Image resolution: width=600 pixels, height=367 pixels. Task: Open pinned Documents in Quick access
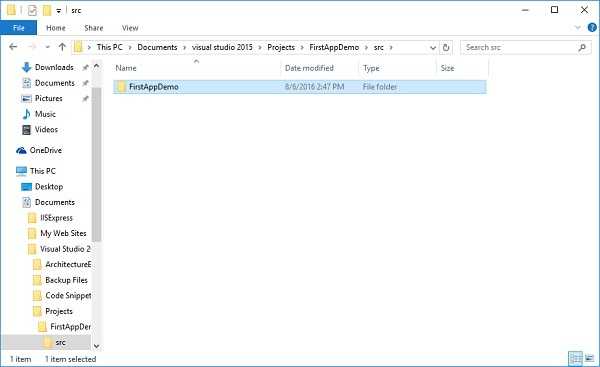pos(54,83)
